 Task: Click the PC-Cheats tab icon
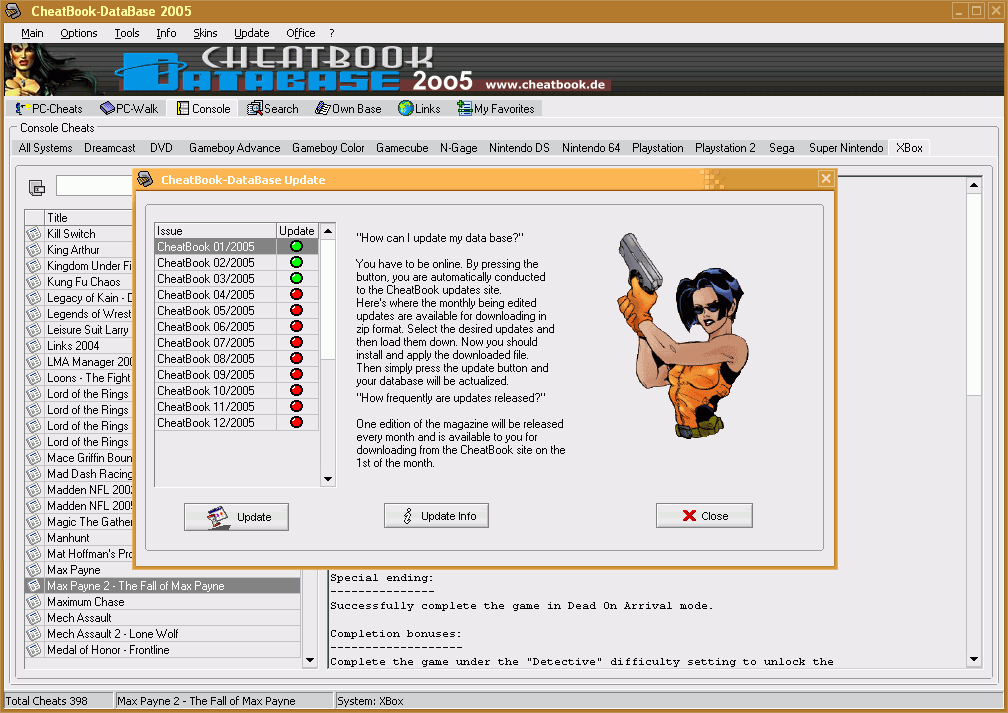(23, 109)
